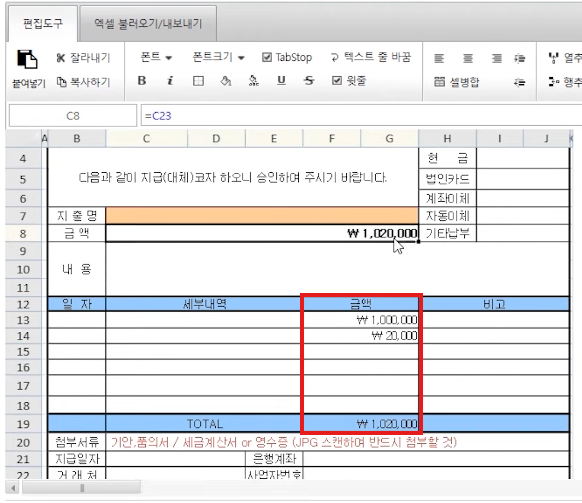
Task: Click the cut (잘라내기) button
Action: [x=84, y=58]
